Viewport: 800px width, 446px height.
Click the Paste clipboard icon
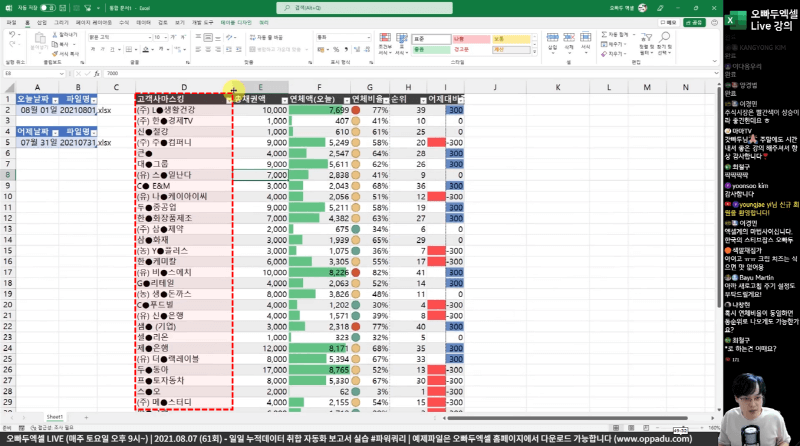click(x=40, y=40)
